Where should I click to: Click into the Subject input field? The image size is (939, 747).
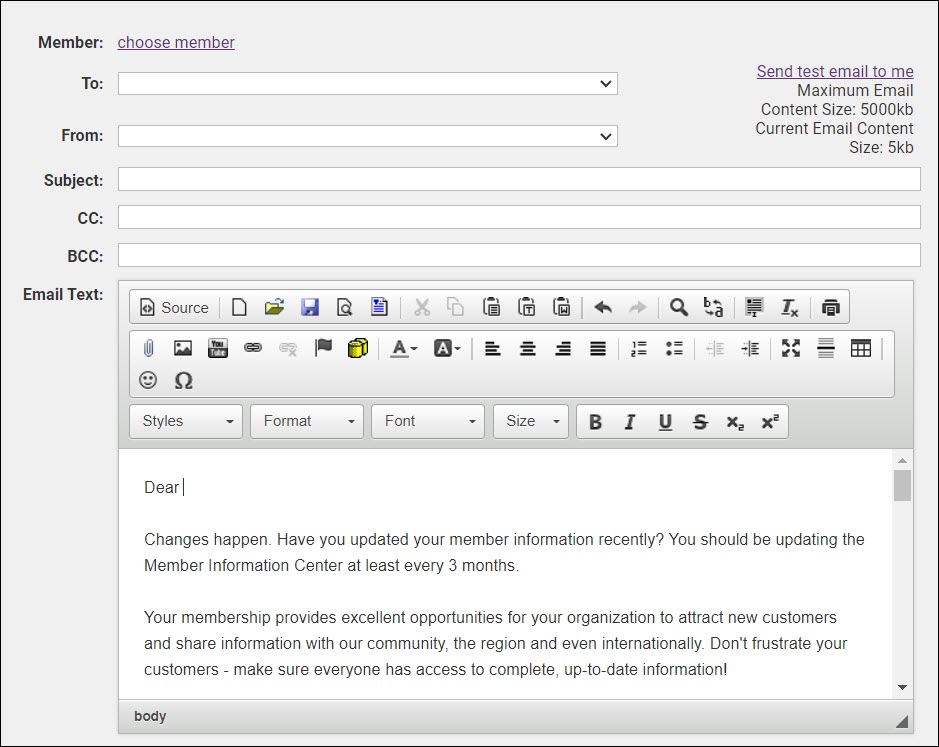point(519,180)
